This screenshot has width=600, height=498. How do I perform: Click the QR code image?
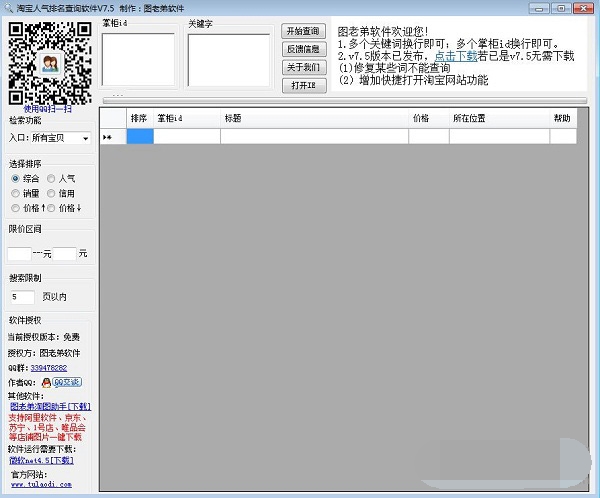(50, 61)
